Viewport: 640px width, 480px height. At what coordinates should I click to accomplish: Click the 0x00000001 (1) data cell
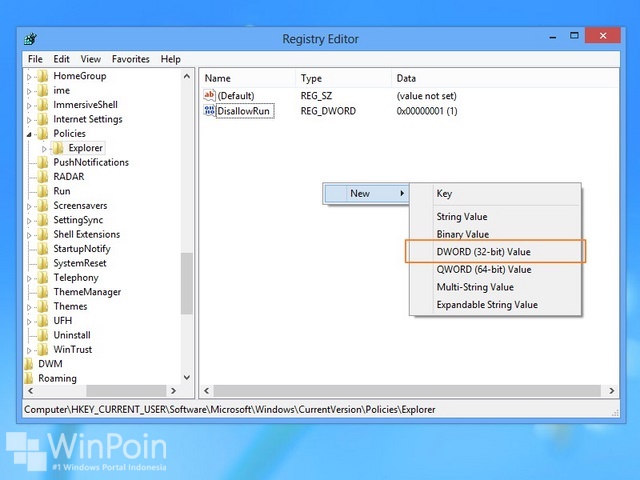click(427, 111)
